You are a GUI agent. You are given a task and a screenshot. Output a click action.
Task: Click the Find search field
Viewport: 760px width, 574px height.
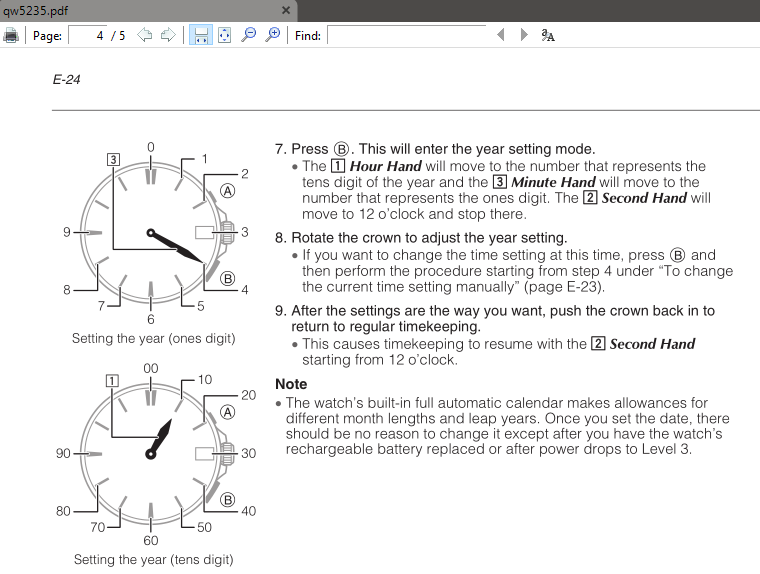pyautogui.click(x=407, y=35)
